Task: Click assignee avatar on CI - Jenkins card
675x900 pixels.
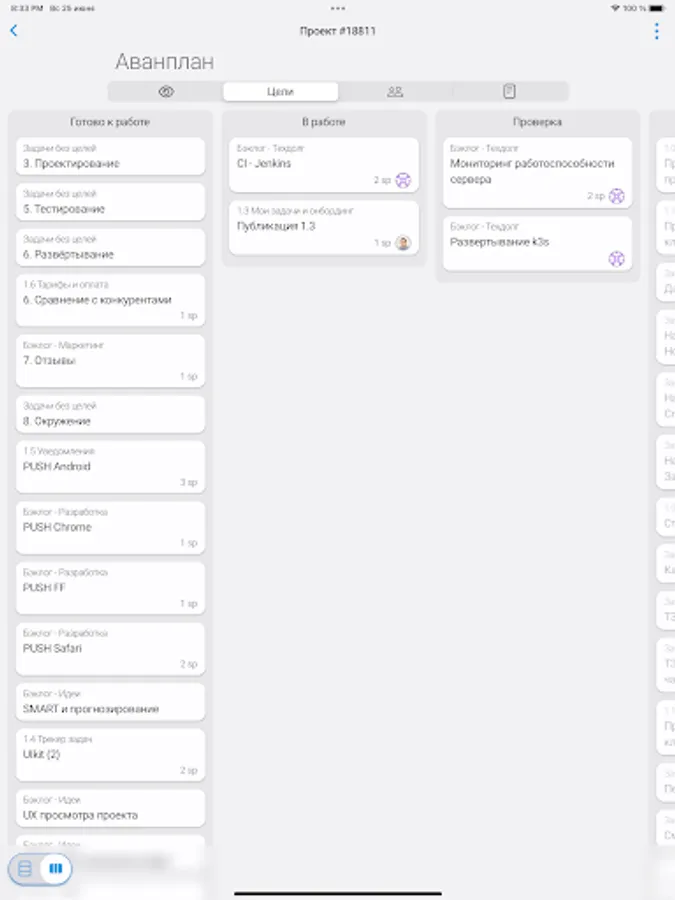Action: (x=403, y=181)
